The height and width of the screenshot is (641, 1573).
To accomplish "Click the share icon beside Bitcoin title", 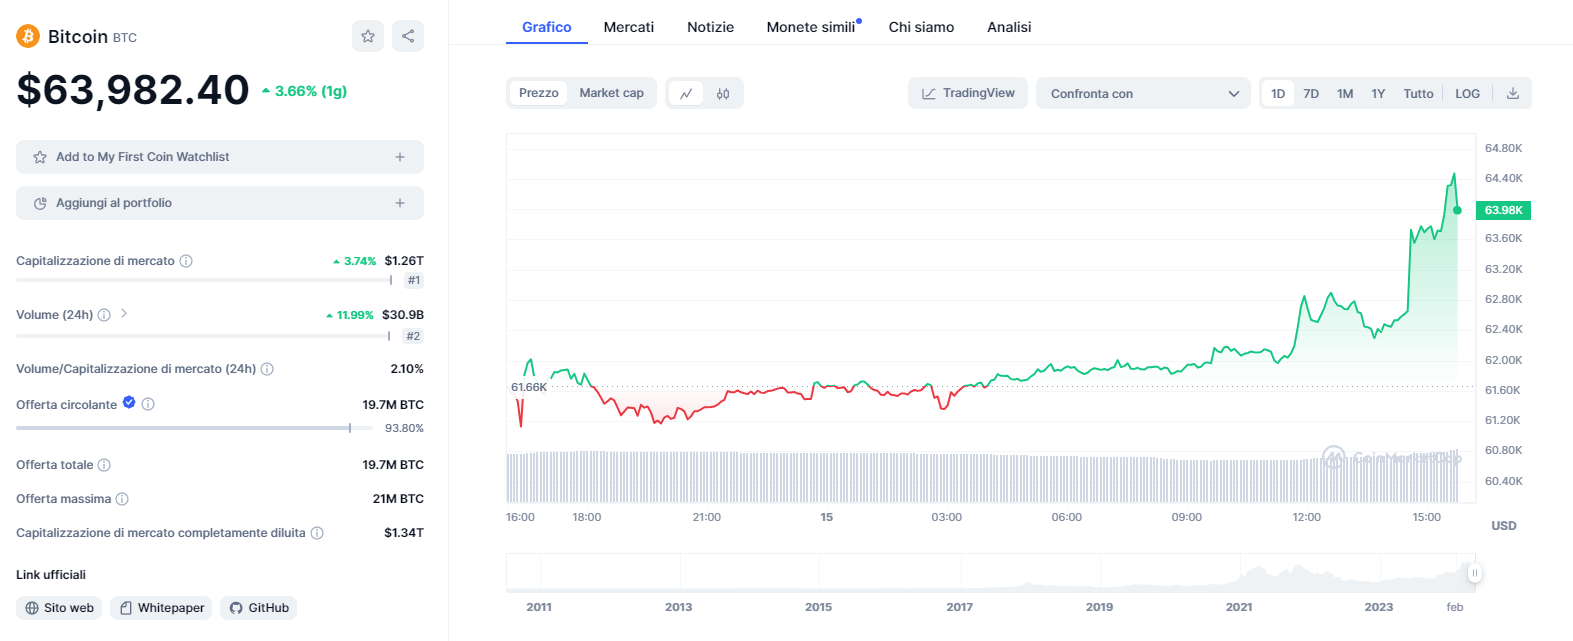I will [408, 36].
